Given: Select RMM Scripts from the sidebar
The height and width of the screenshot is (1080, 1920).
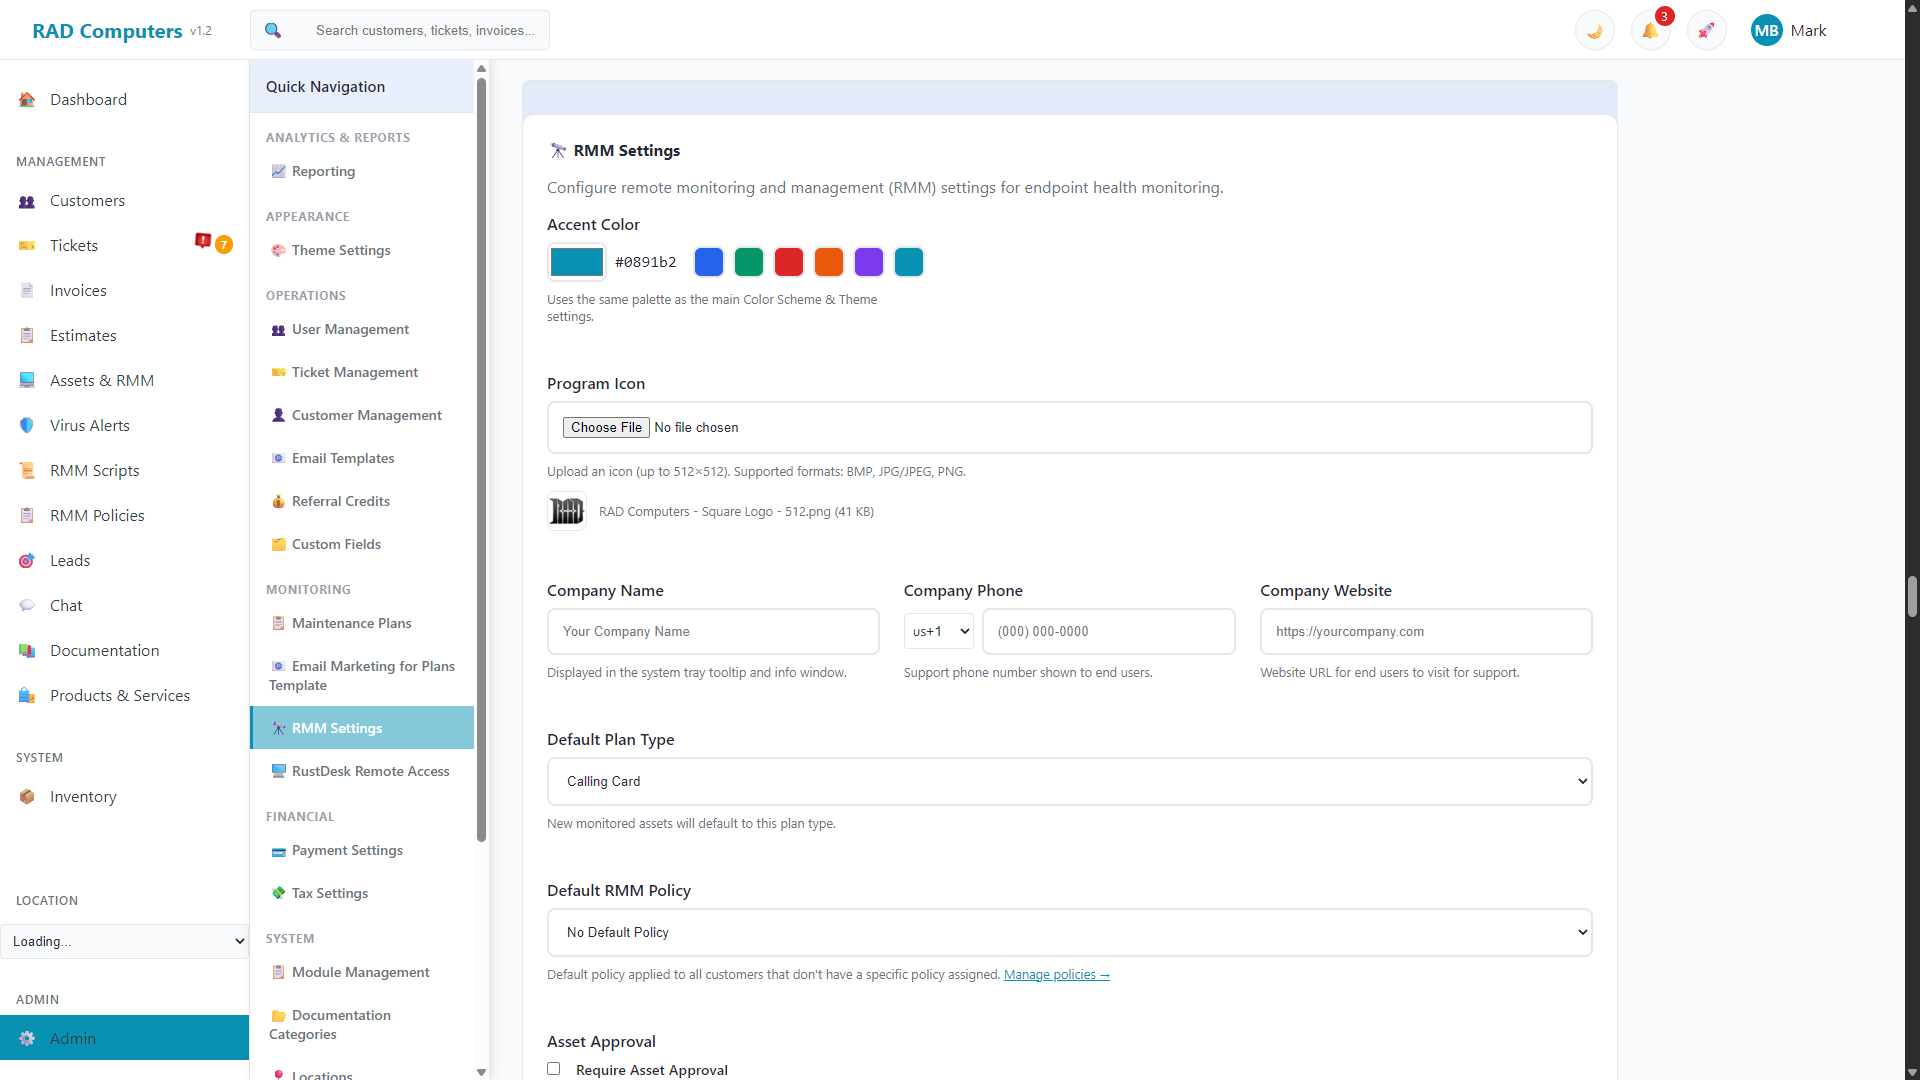Looking at the screenshot, I should [93, 470].
